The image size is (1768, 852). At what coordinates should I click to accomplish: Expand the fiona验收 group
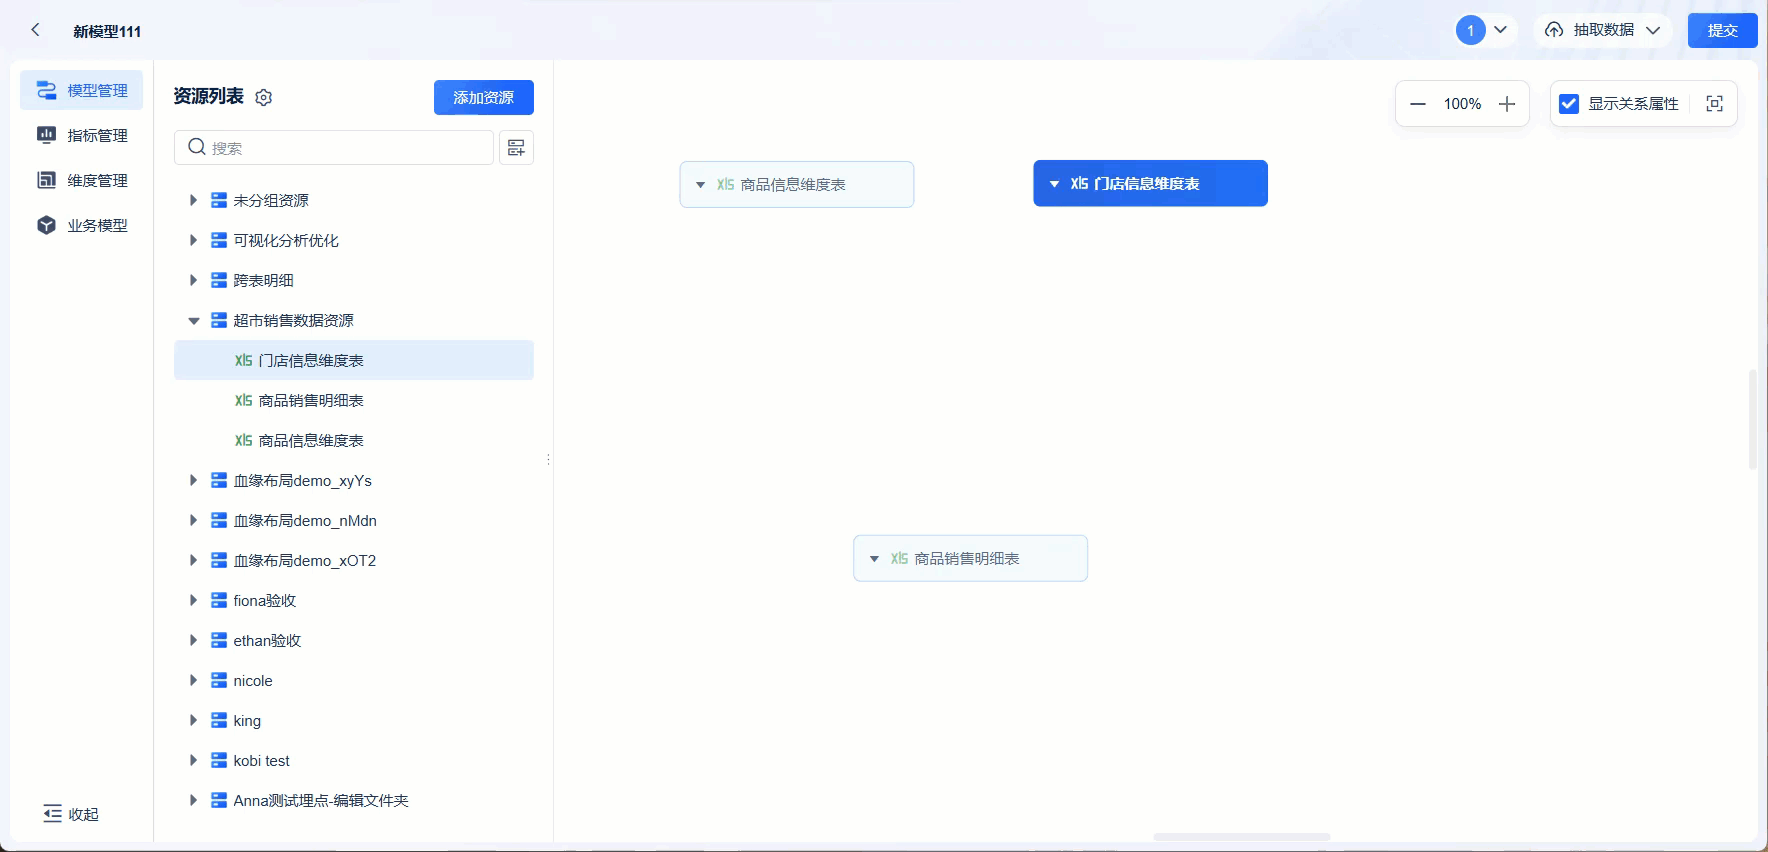193,600
